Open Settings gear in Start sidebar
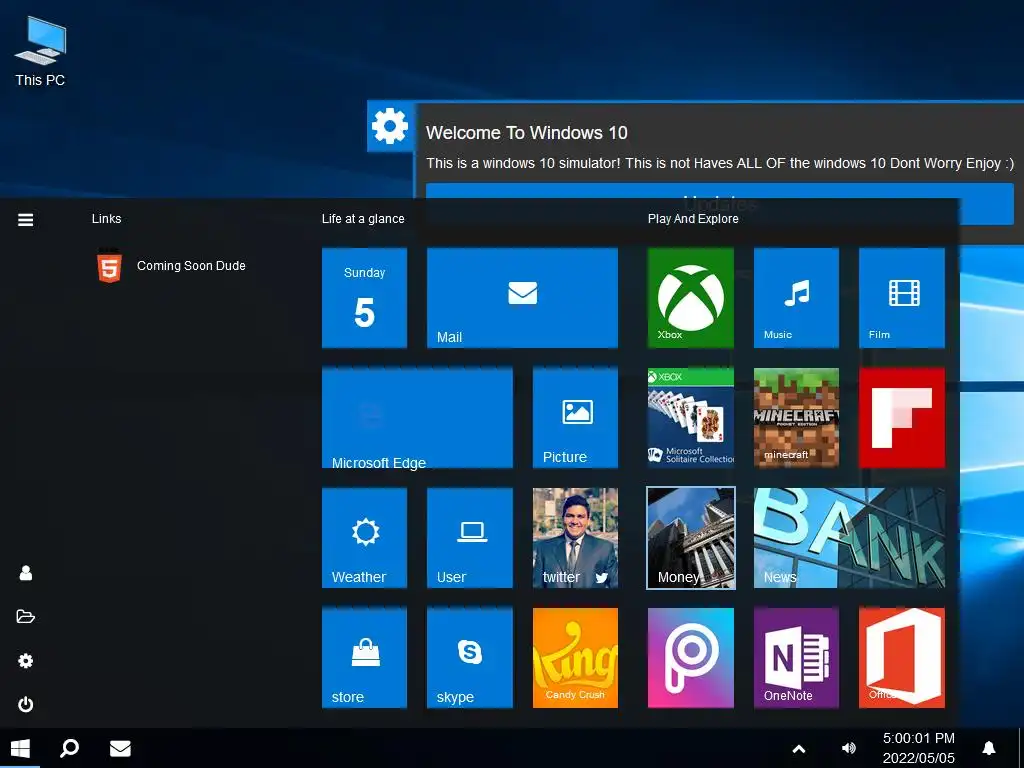The image size is (1024, 768). [25, 661]
